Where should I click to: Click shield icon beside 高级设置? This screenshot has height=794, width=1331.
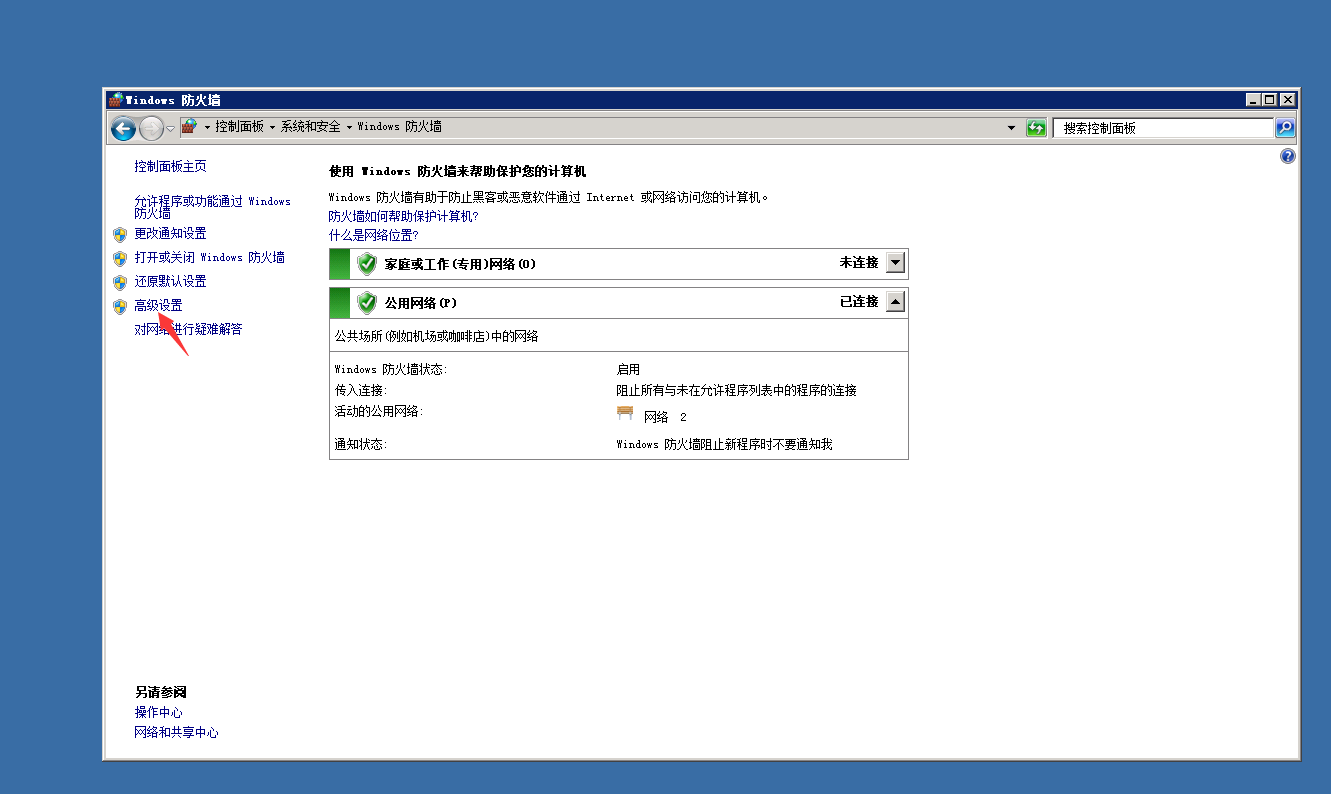click(120, 306)
